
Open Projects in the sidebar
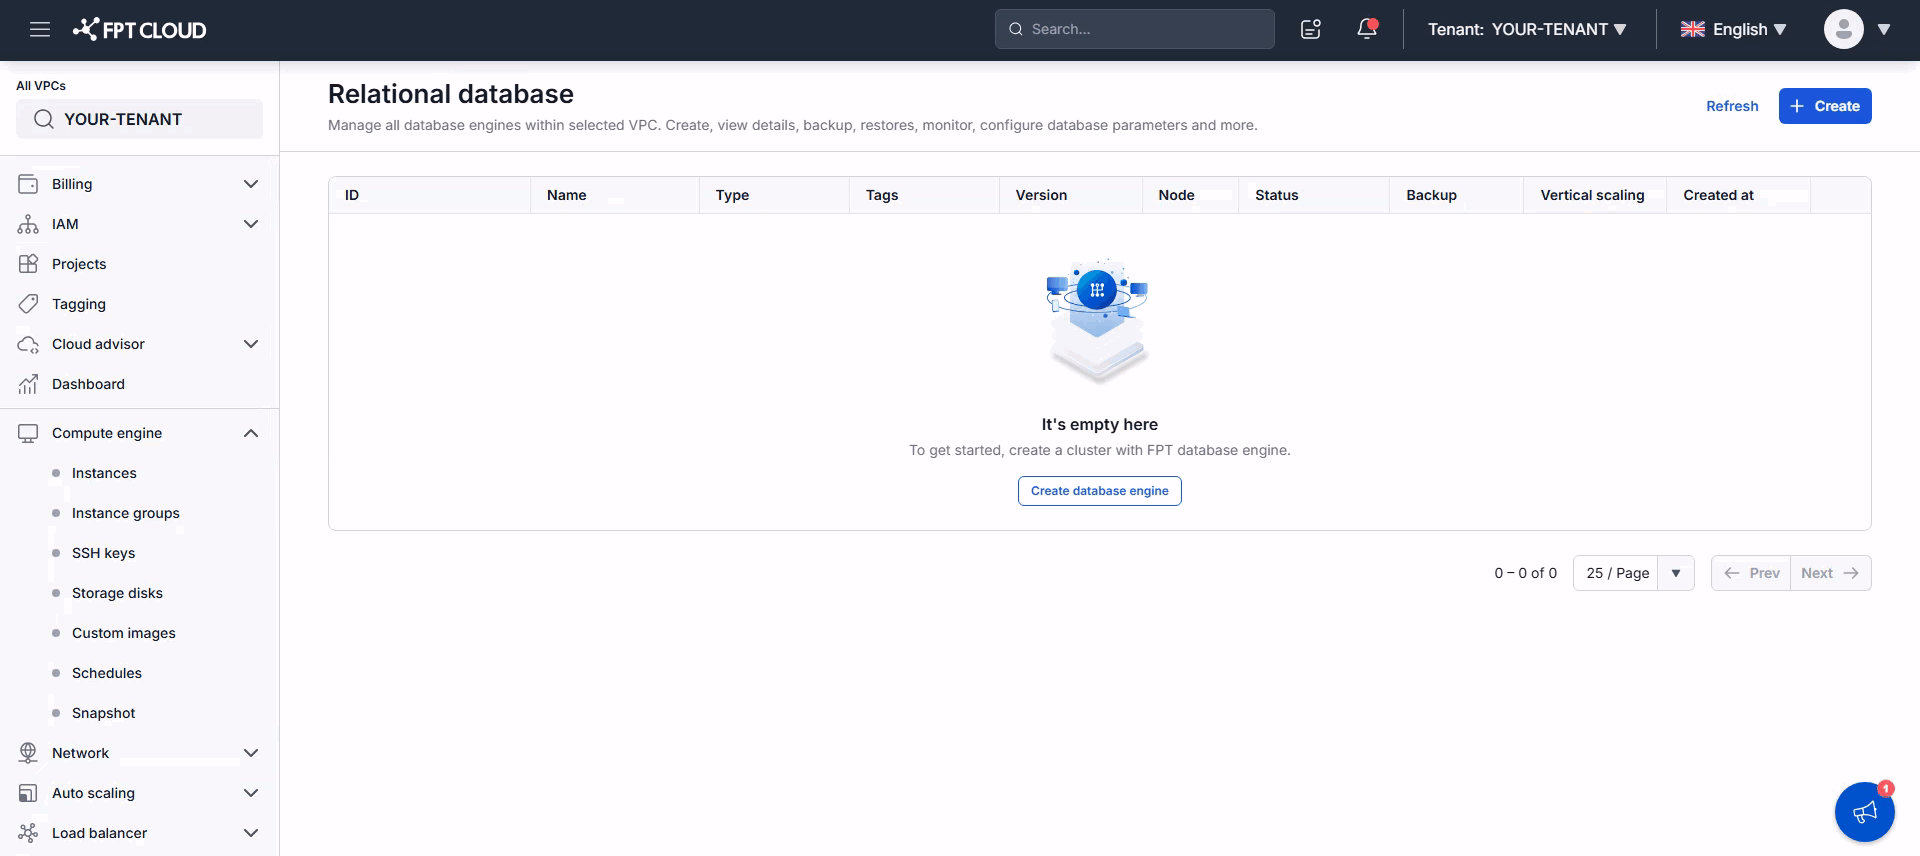pyautogui.click(x=79, y=264)
